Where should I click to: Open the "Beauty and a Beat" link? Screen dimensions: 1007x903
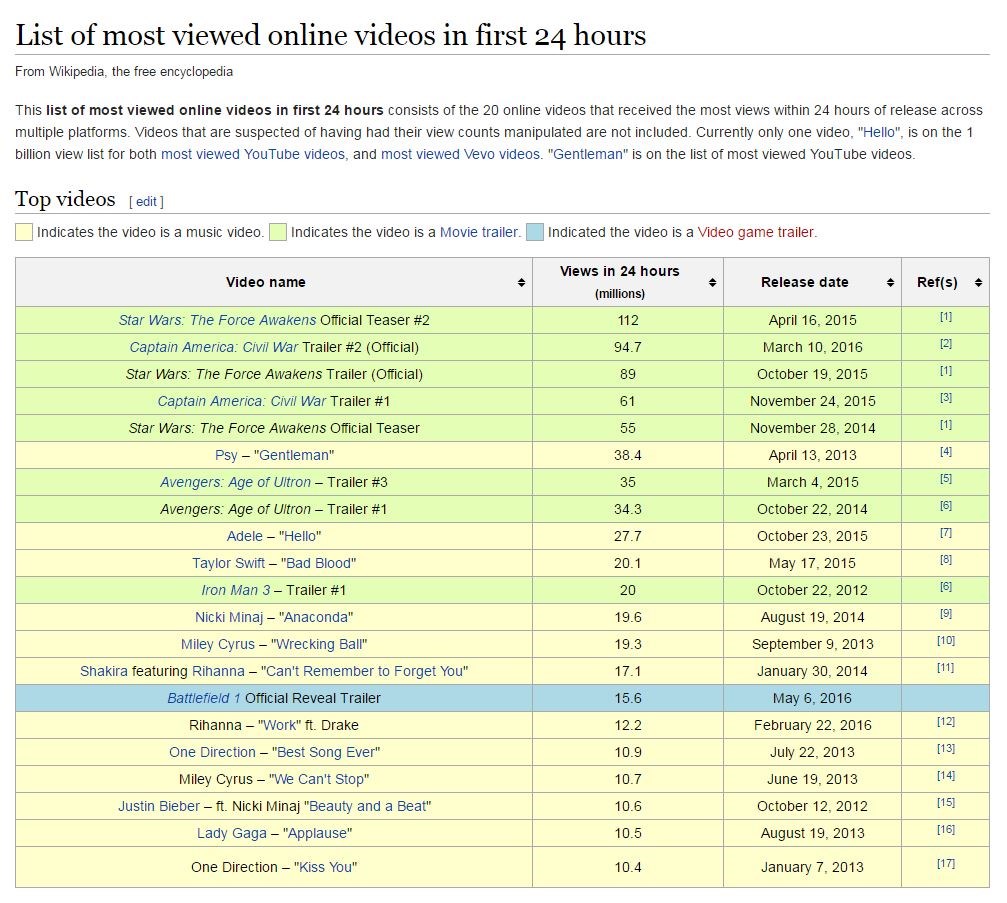[367, 805]
